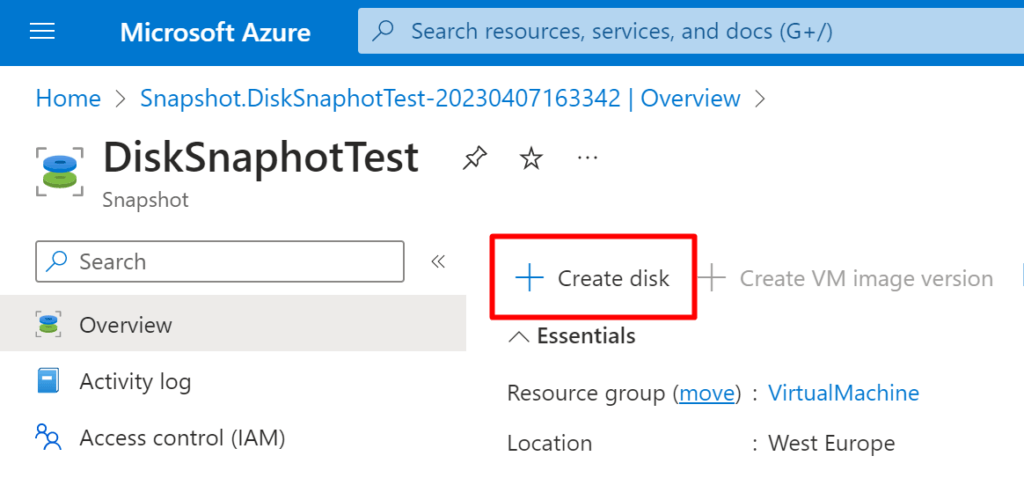Mark snapshot as favorite with star
Image resolution: width=1024 pixels, height=478 pixels.
click(x=531, y=158)
